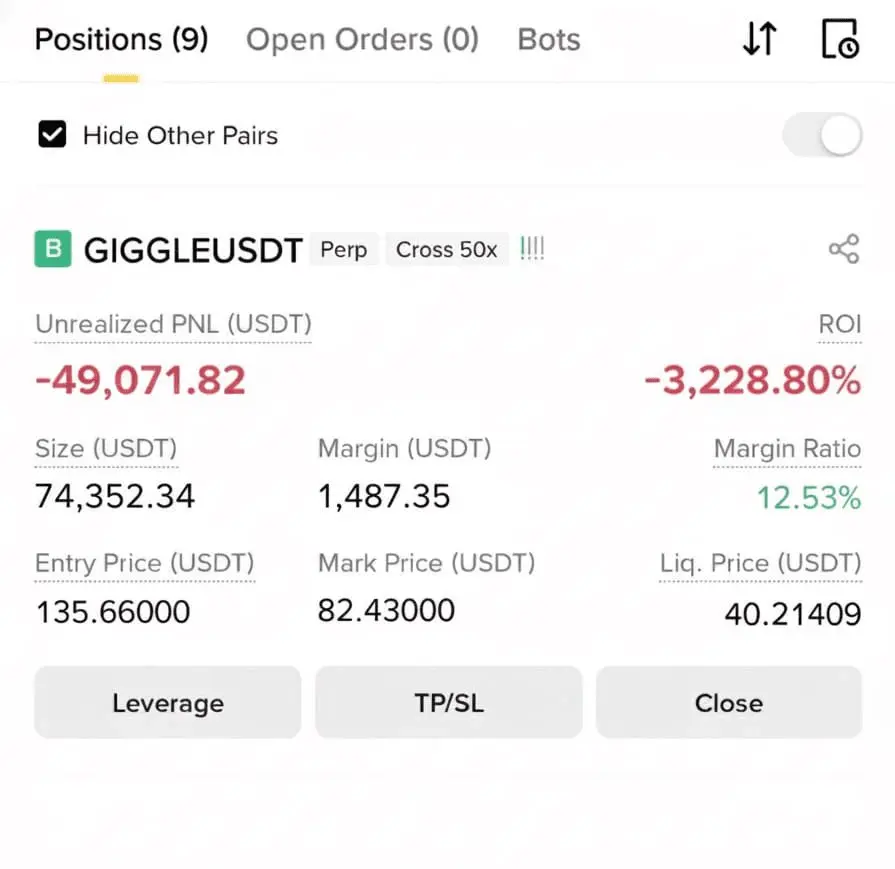
Task: Open the order history document icon
Action: 840,39
